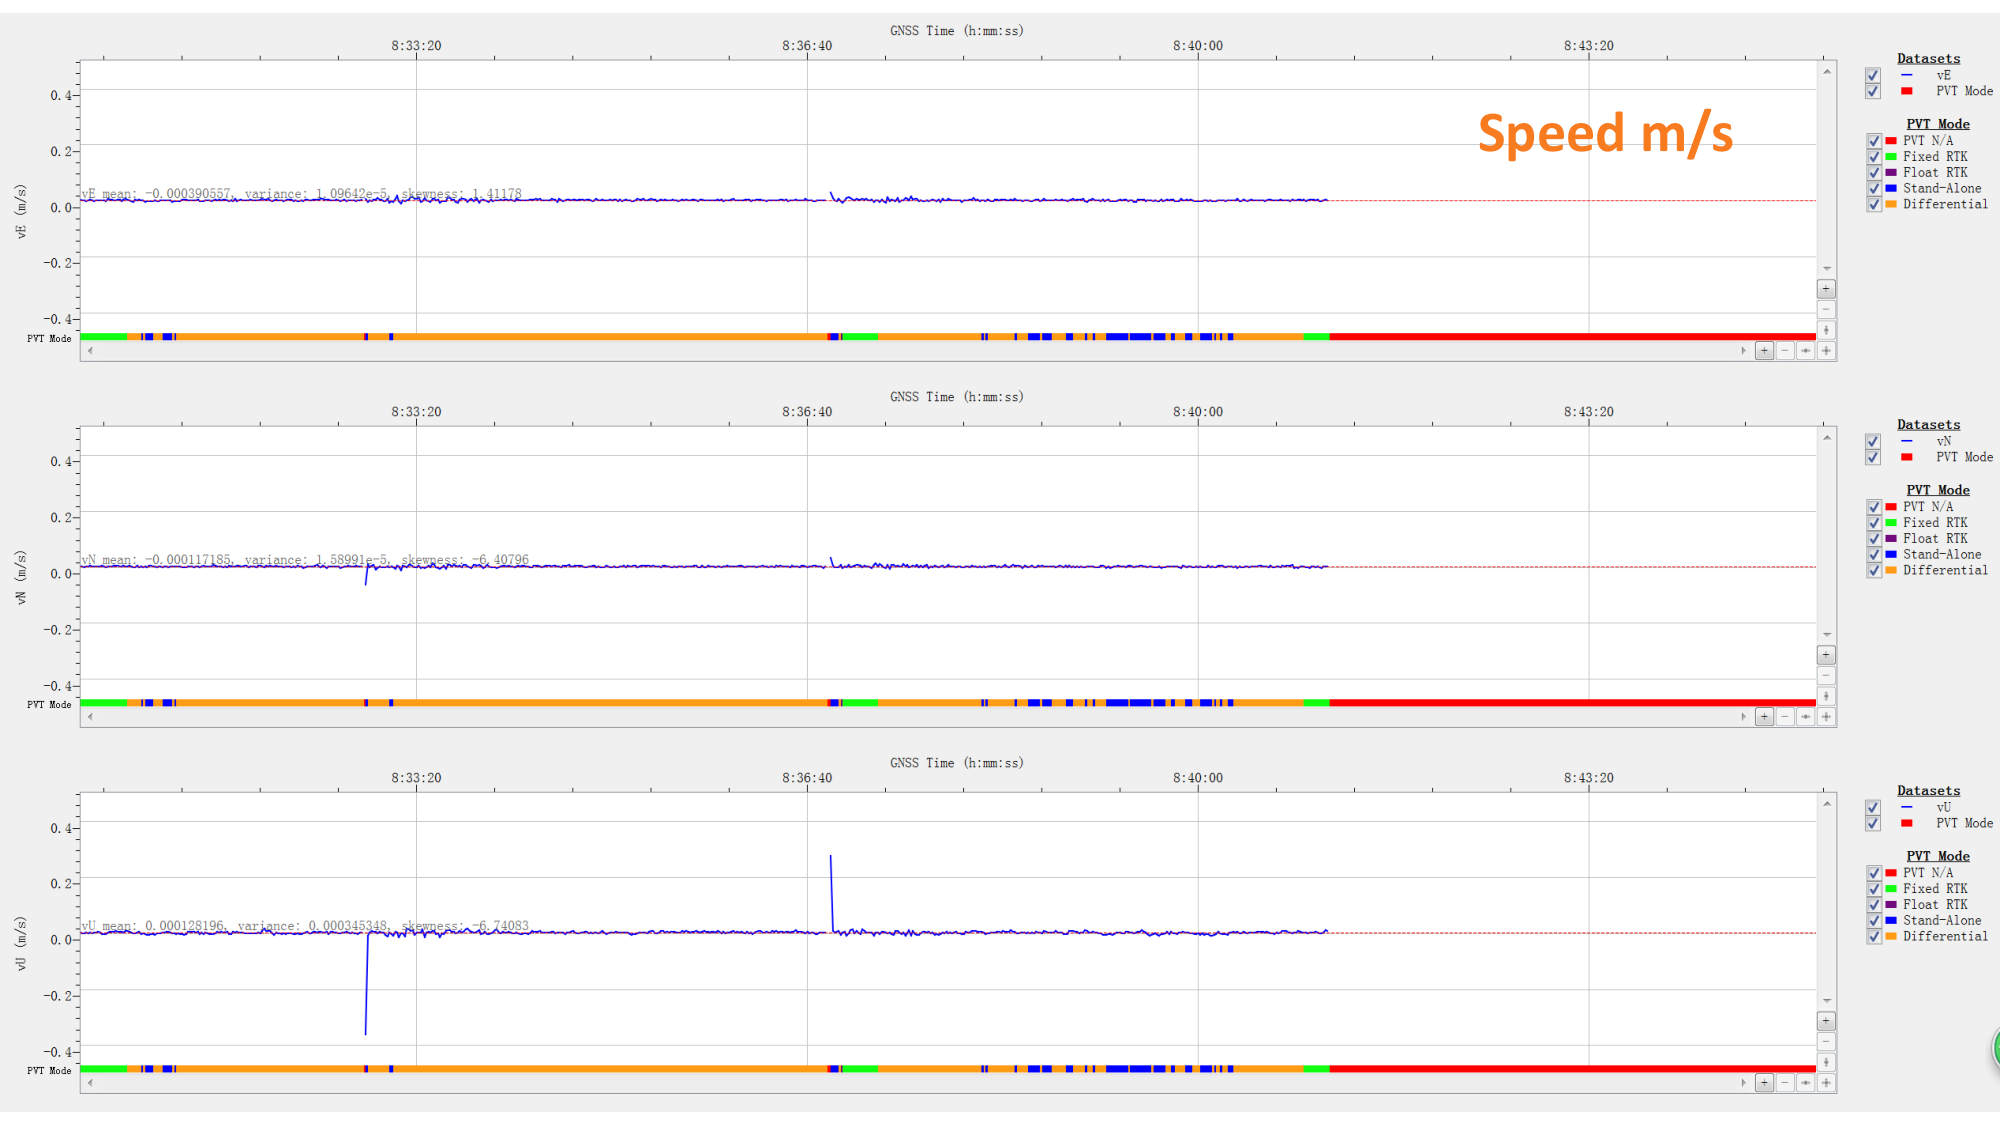The image size is (2000, 1125).
Task: Fit both axes of vN chart
Action: tap(1826, 716)
